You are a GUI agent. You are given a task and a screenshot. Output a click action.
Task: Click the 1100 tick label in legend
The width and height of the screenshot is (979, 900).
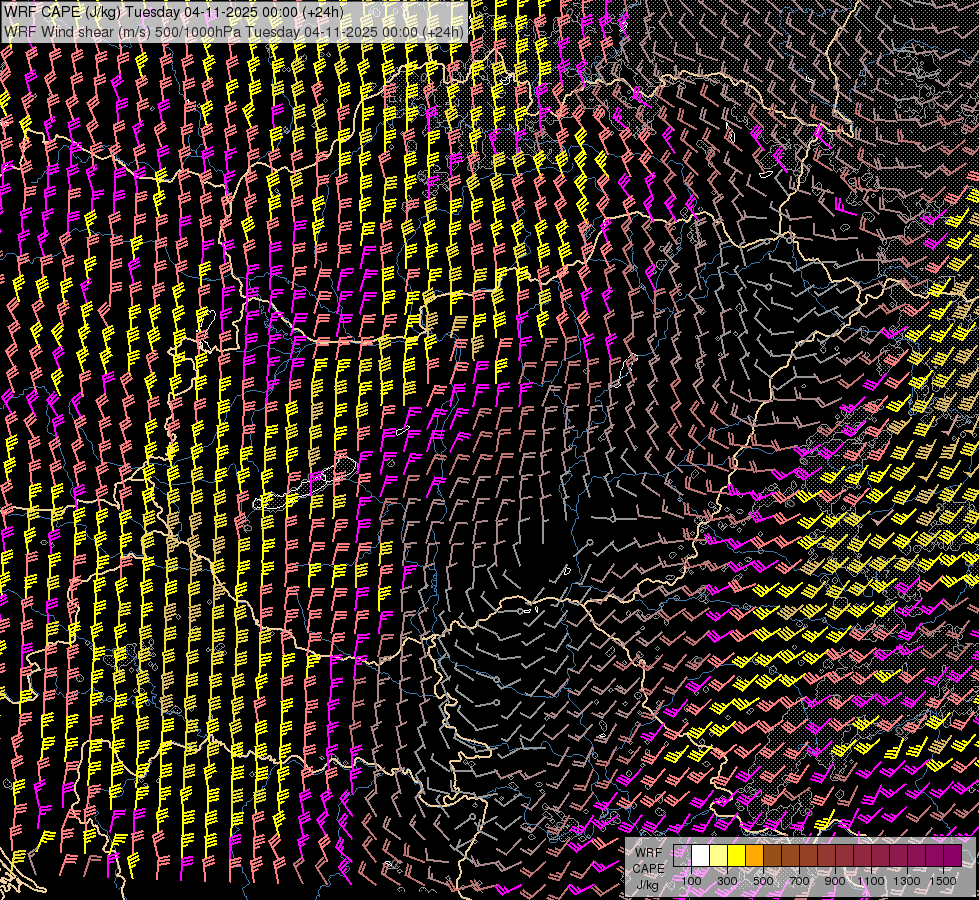871,881
